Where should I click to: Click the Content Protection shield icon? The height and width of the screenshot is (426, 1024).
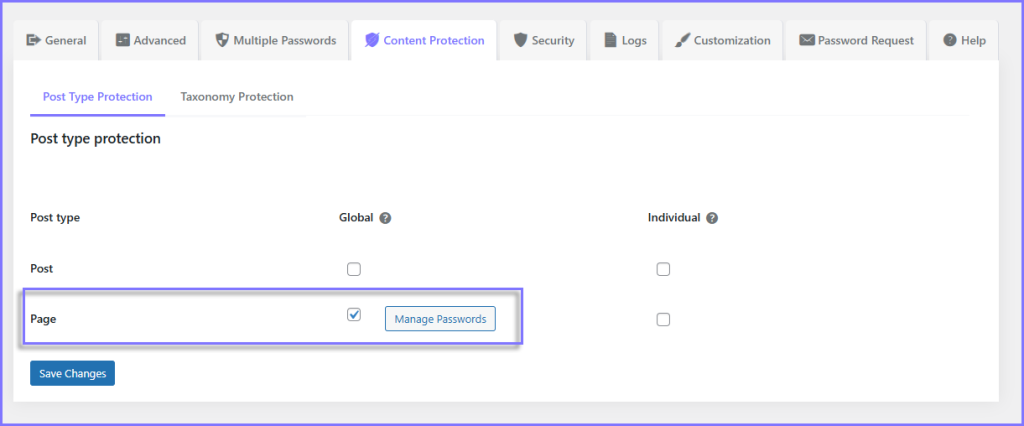click(372, 41)
